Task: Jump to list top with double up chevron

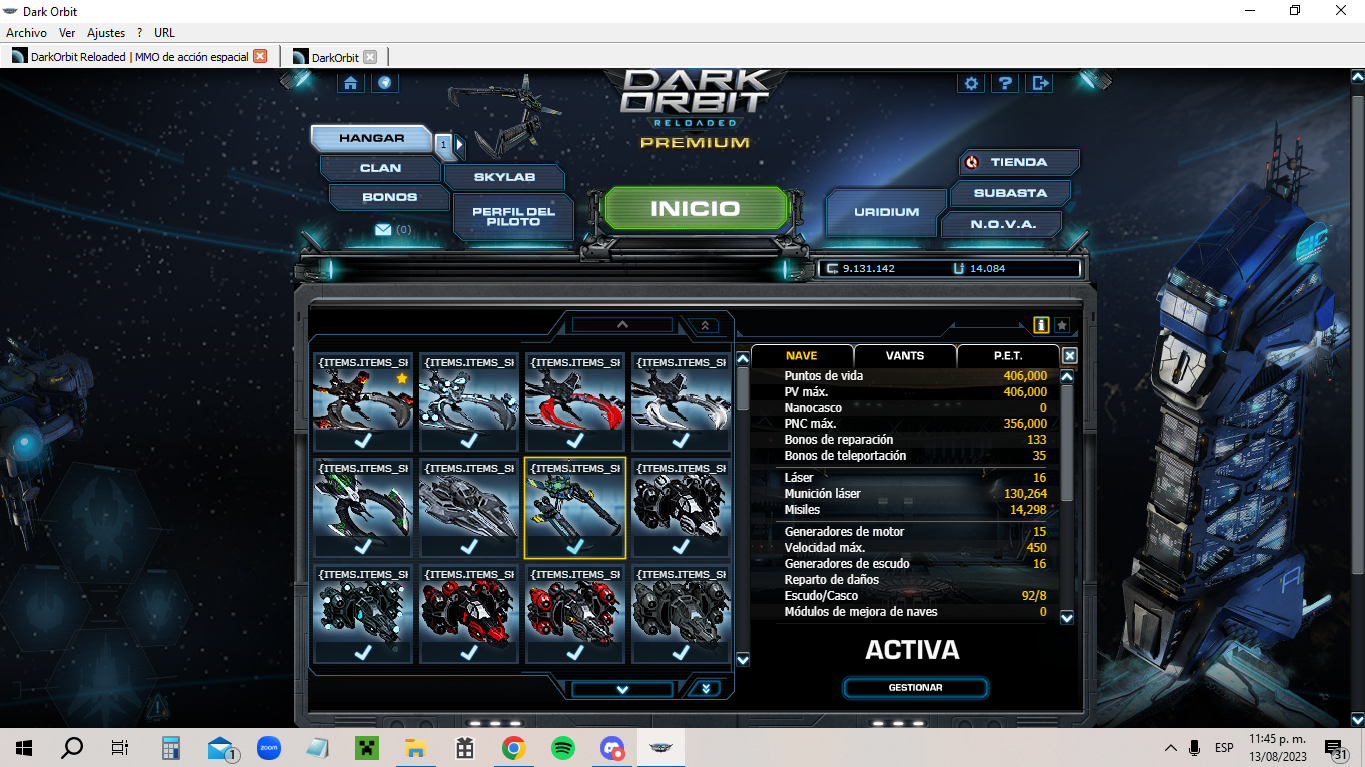Action: pyautogui.click(x=704, y=325)
